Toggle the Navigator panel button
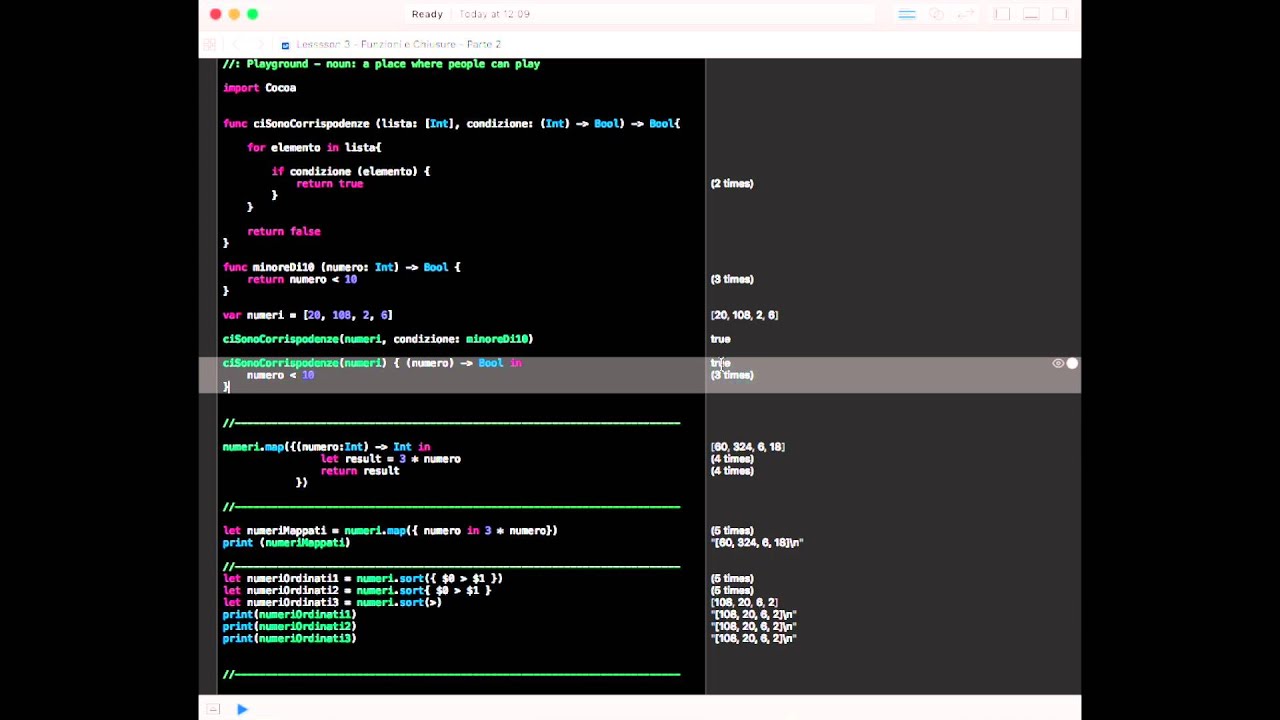Screen dimensions: 1280x720 [x=1003, y=14]
